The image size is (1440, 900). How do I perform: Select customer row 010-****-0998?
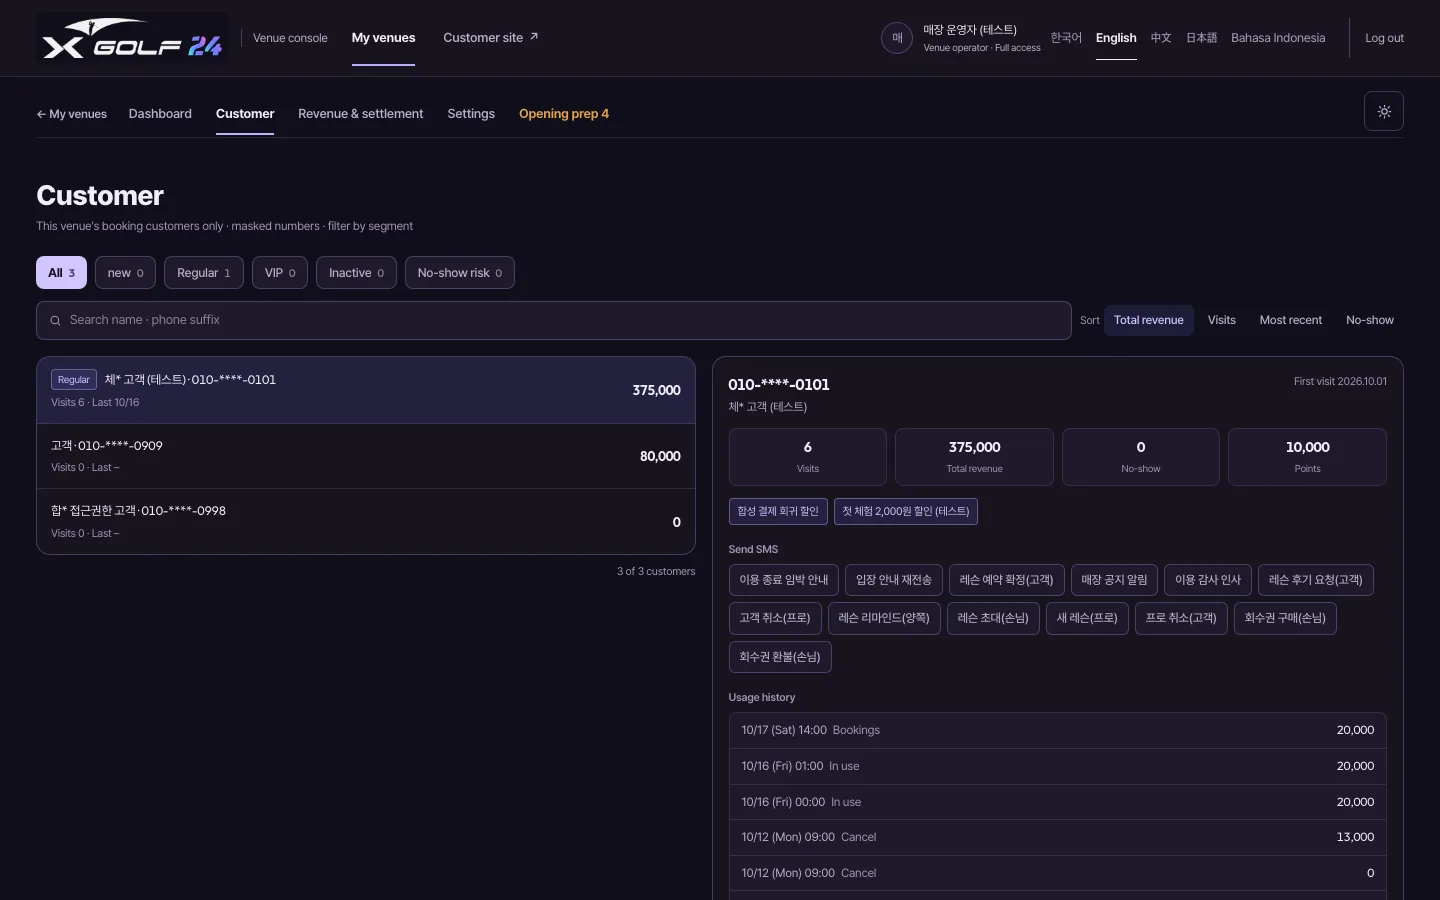[366, 522]
